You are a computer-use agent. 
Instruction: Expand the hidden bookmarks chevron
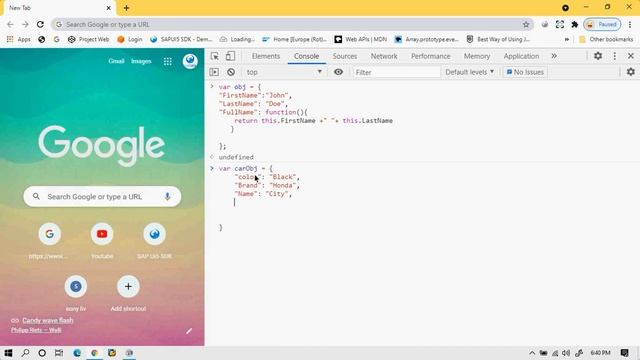567,39
